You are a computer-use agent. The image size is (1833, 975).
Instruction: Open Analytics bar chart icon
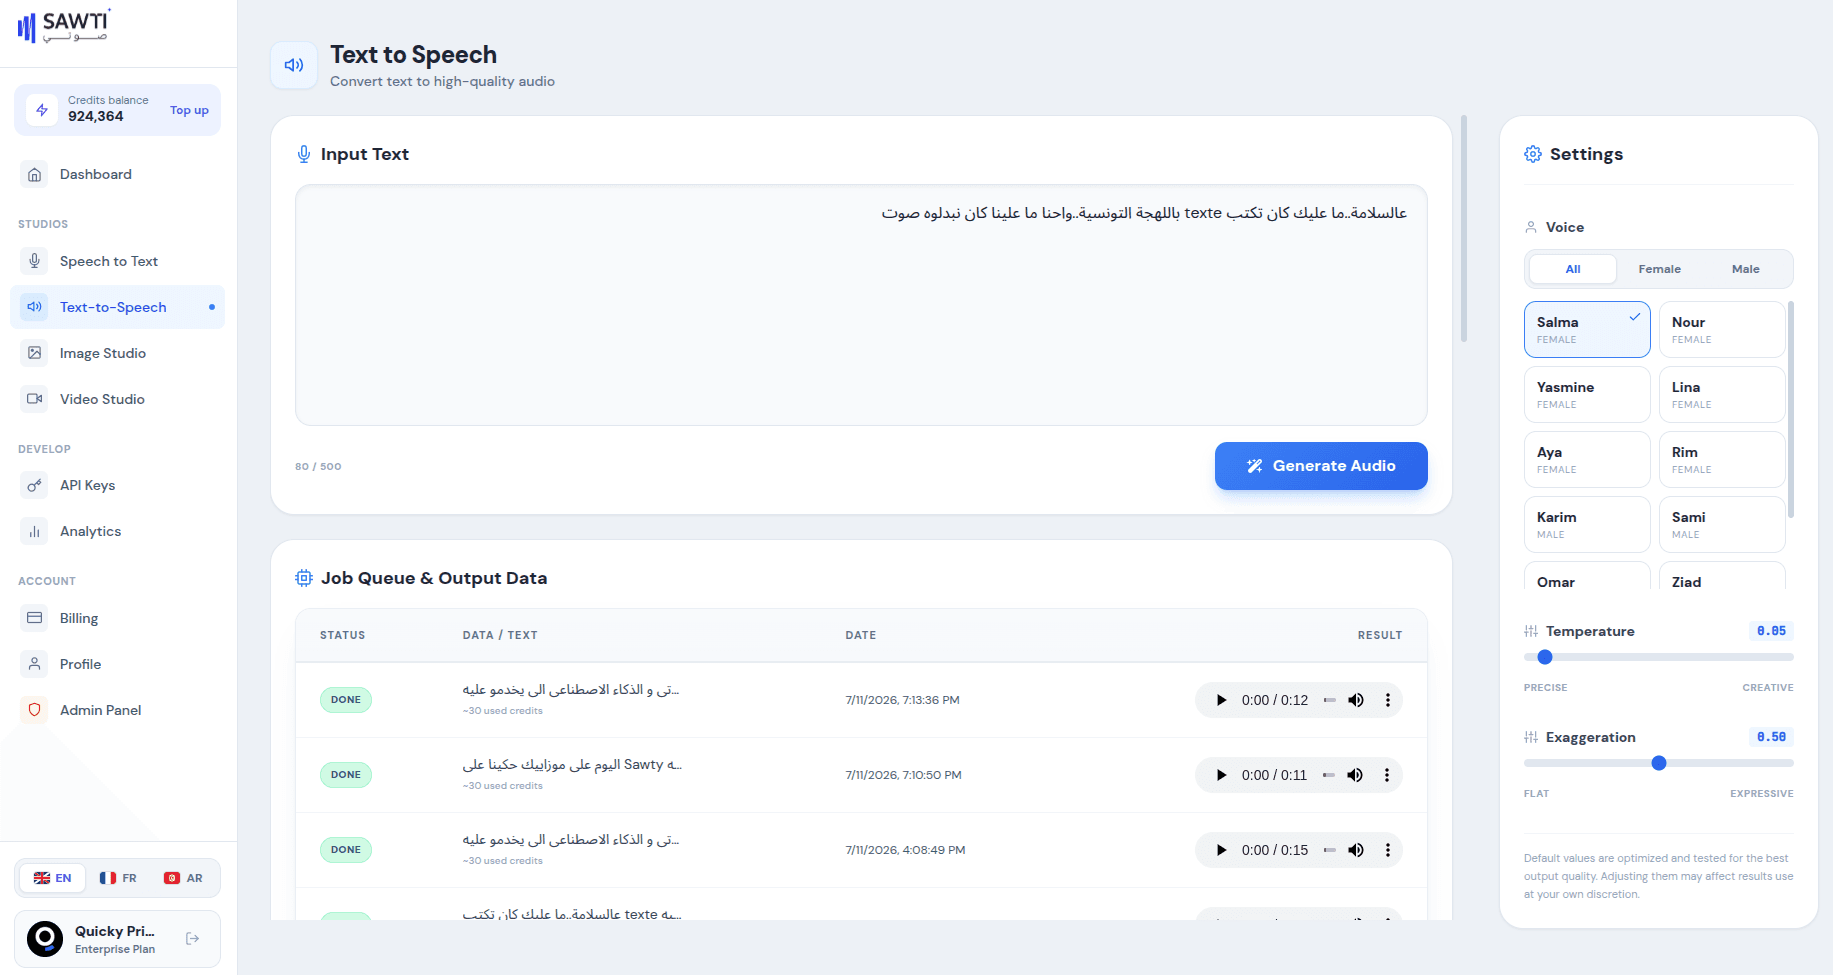pos(35,531)
